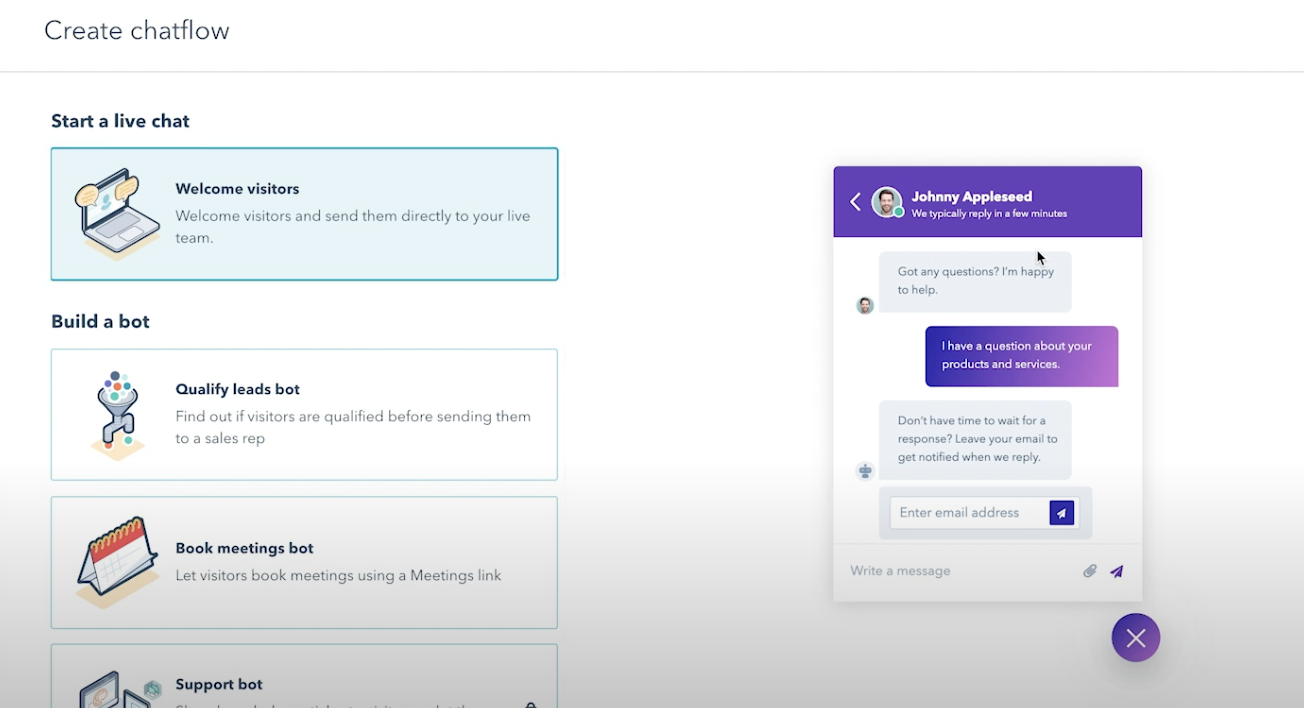Click the send icon next to email field

(x=1061, y=512)
